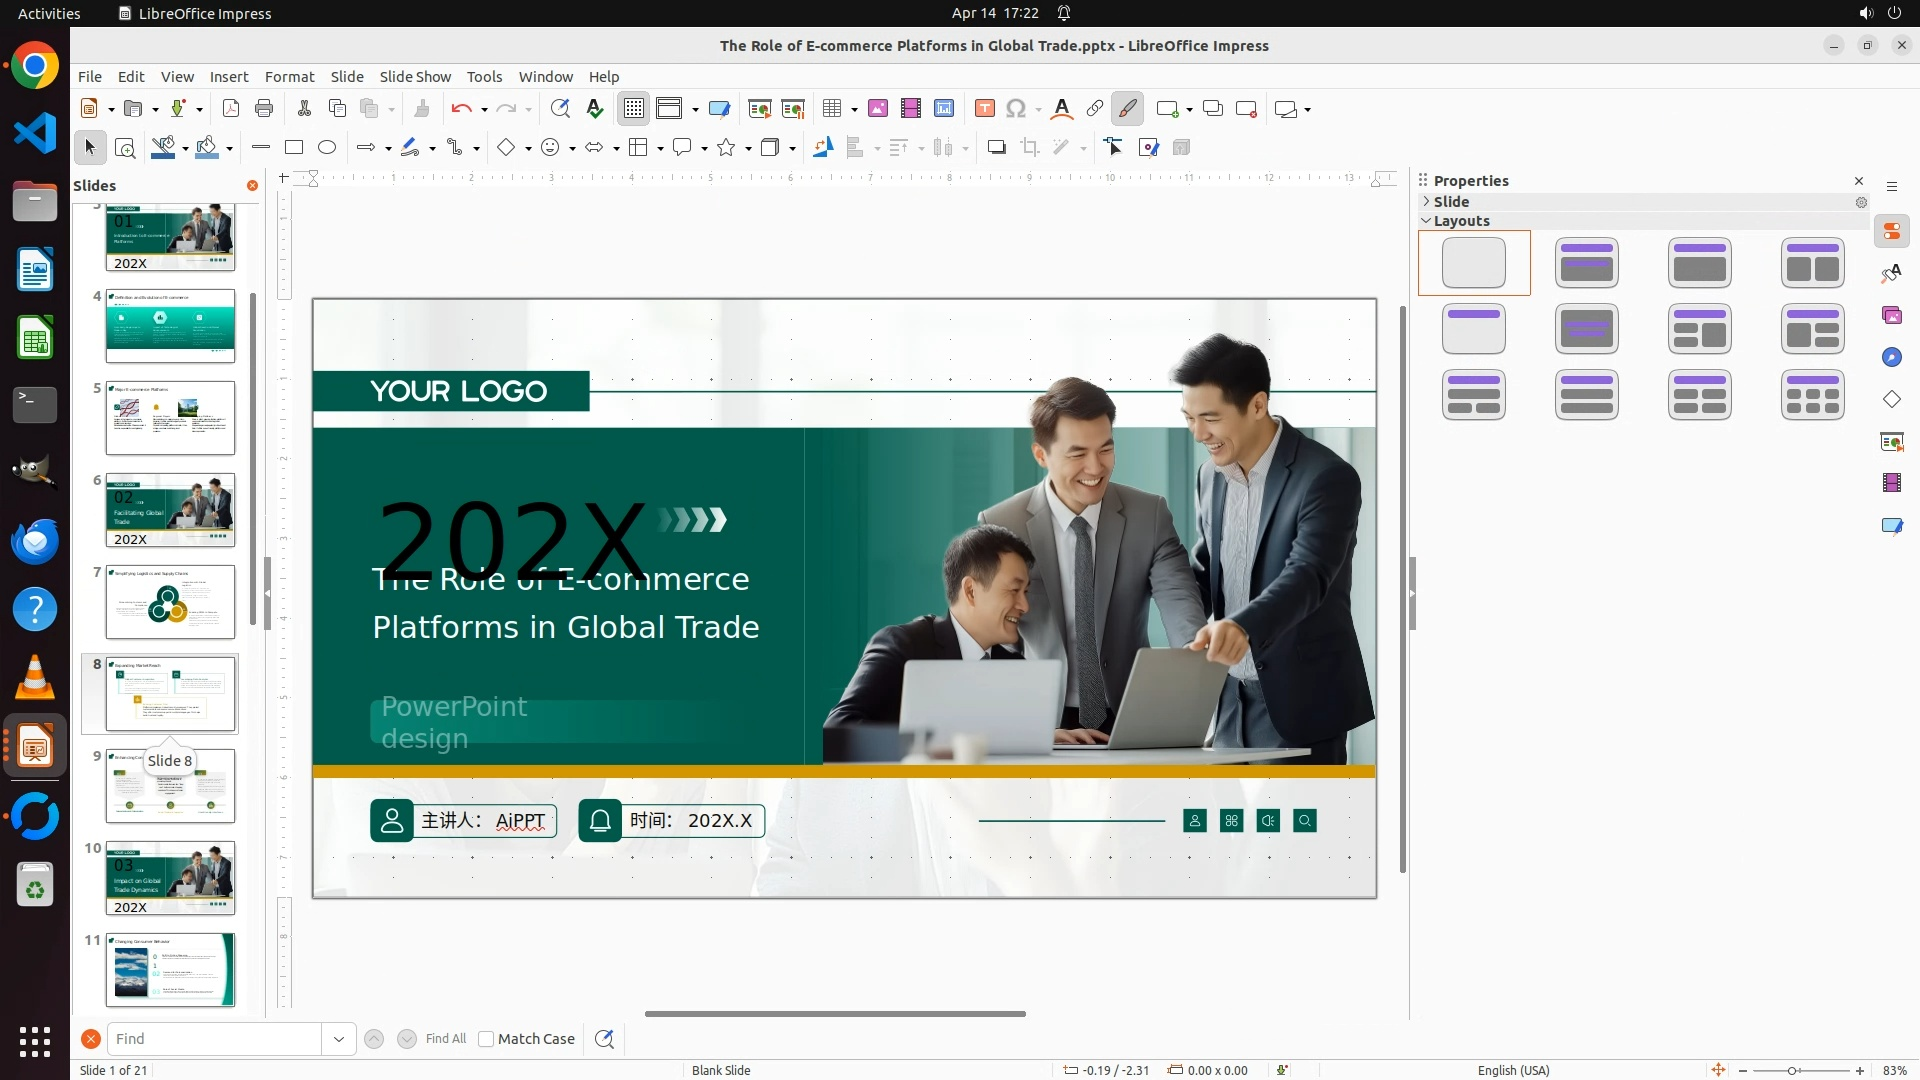1920x1080 pixels.
Task: Click the Insert Text Box icon
Action: pyautogui.click(x=984, y=109)
